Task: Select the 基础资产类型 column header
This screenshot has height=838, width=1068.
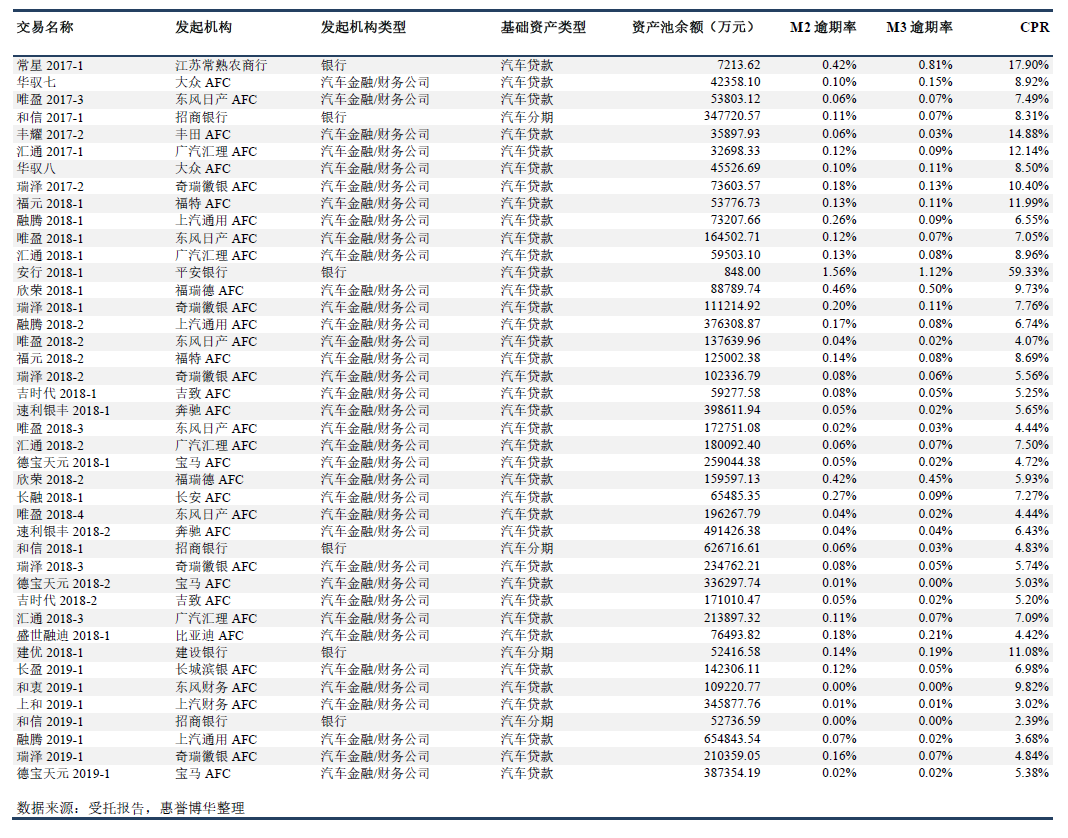Action: pos(543,27)
